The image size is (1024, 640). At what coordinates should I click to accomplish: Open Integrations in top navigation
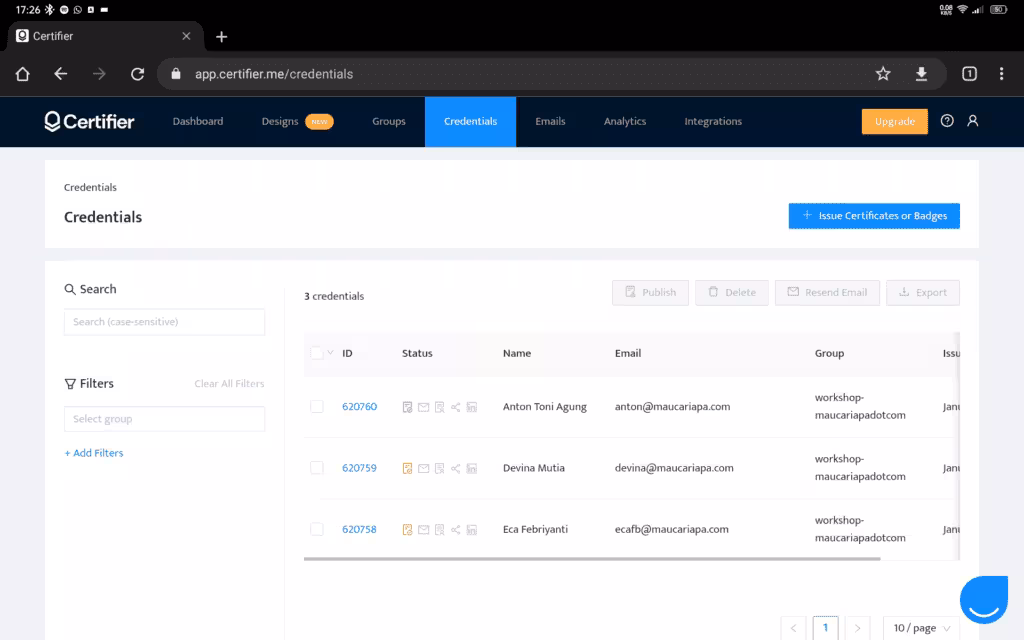pos(712,121)
